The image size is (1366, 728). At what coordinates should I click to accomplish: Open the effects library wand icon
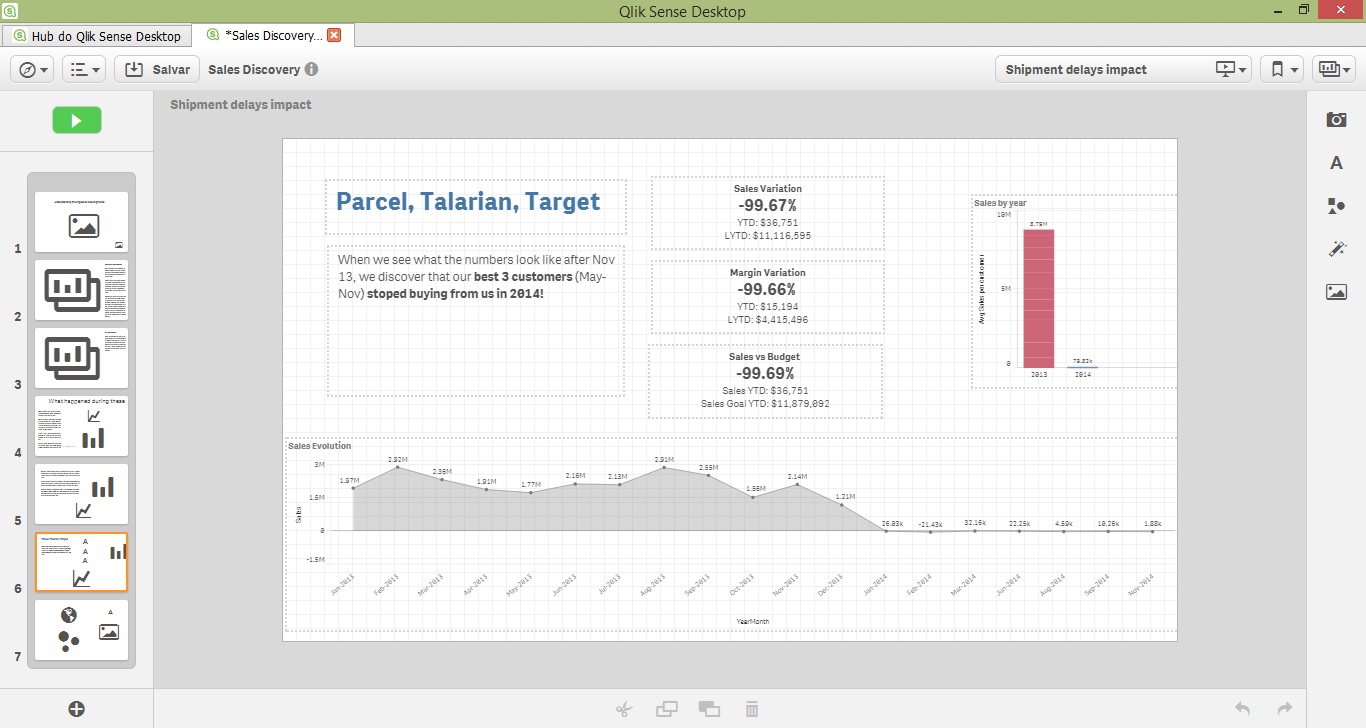[x=1336, y=249]
